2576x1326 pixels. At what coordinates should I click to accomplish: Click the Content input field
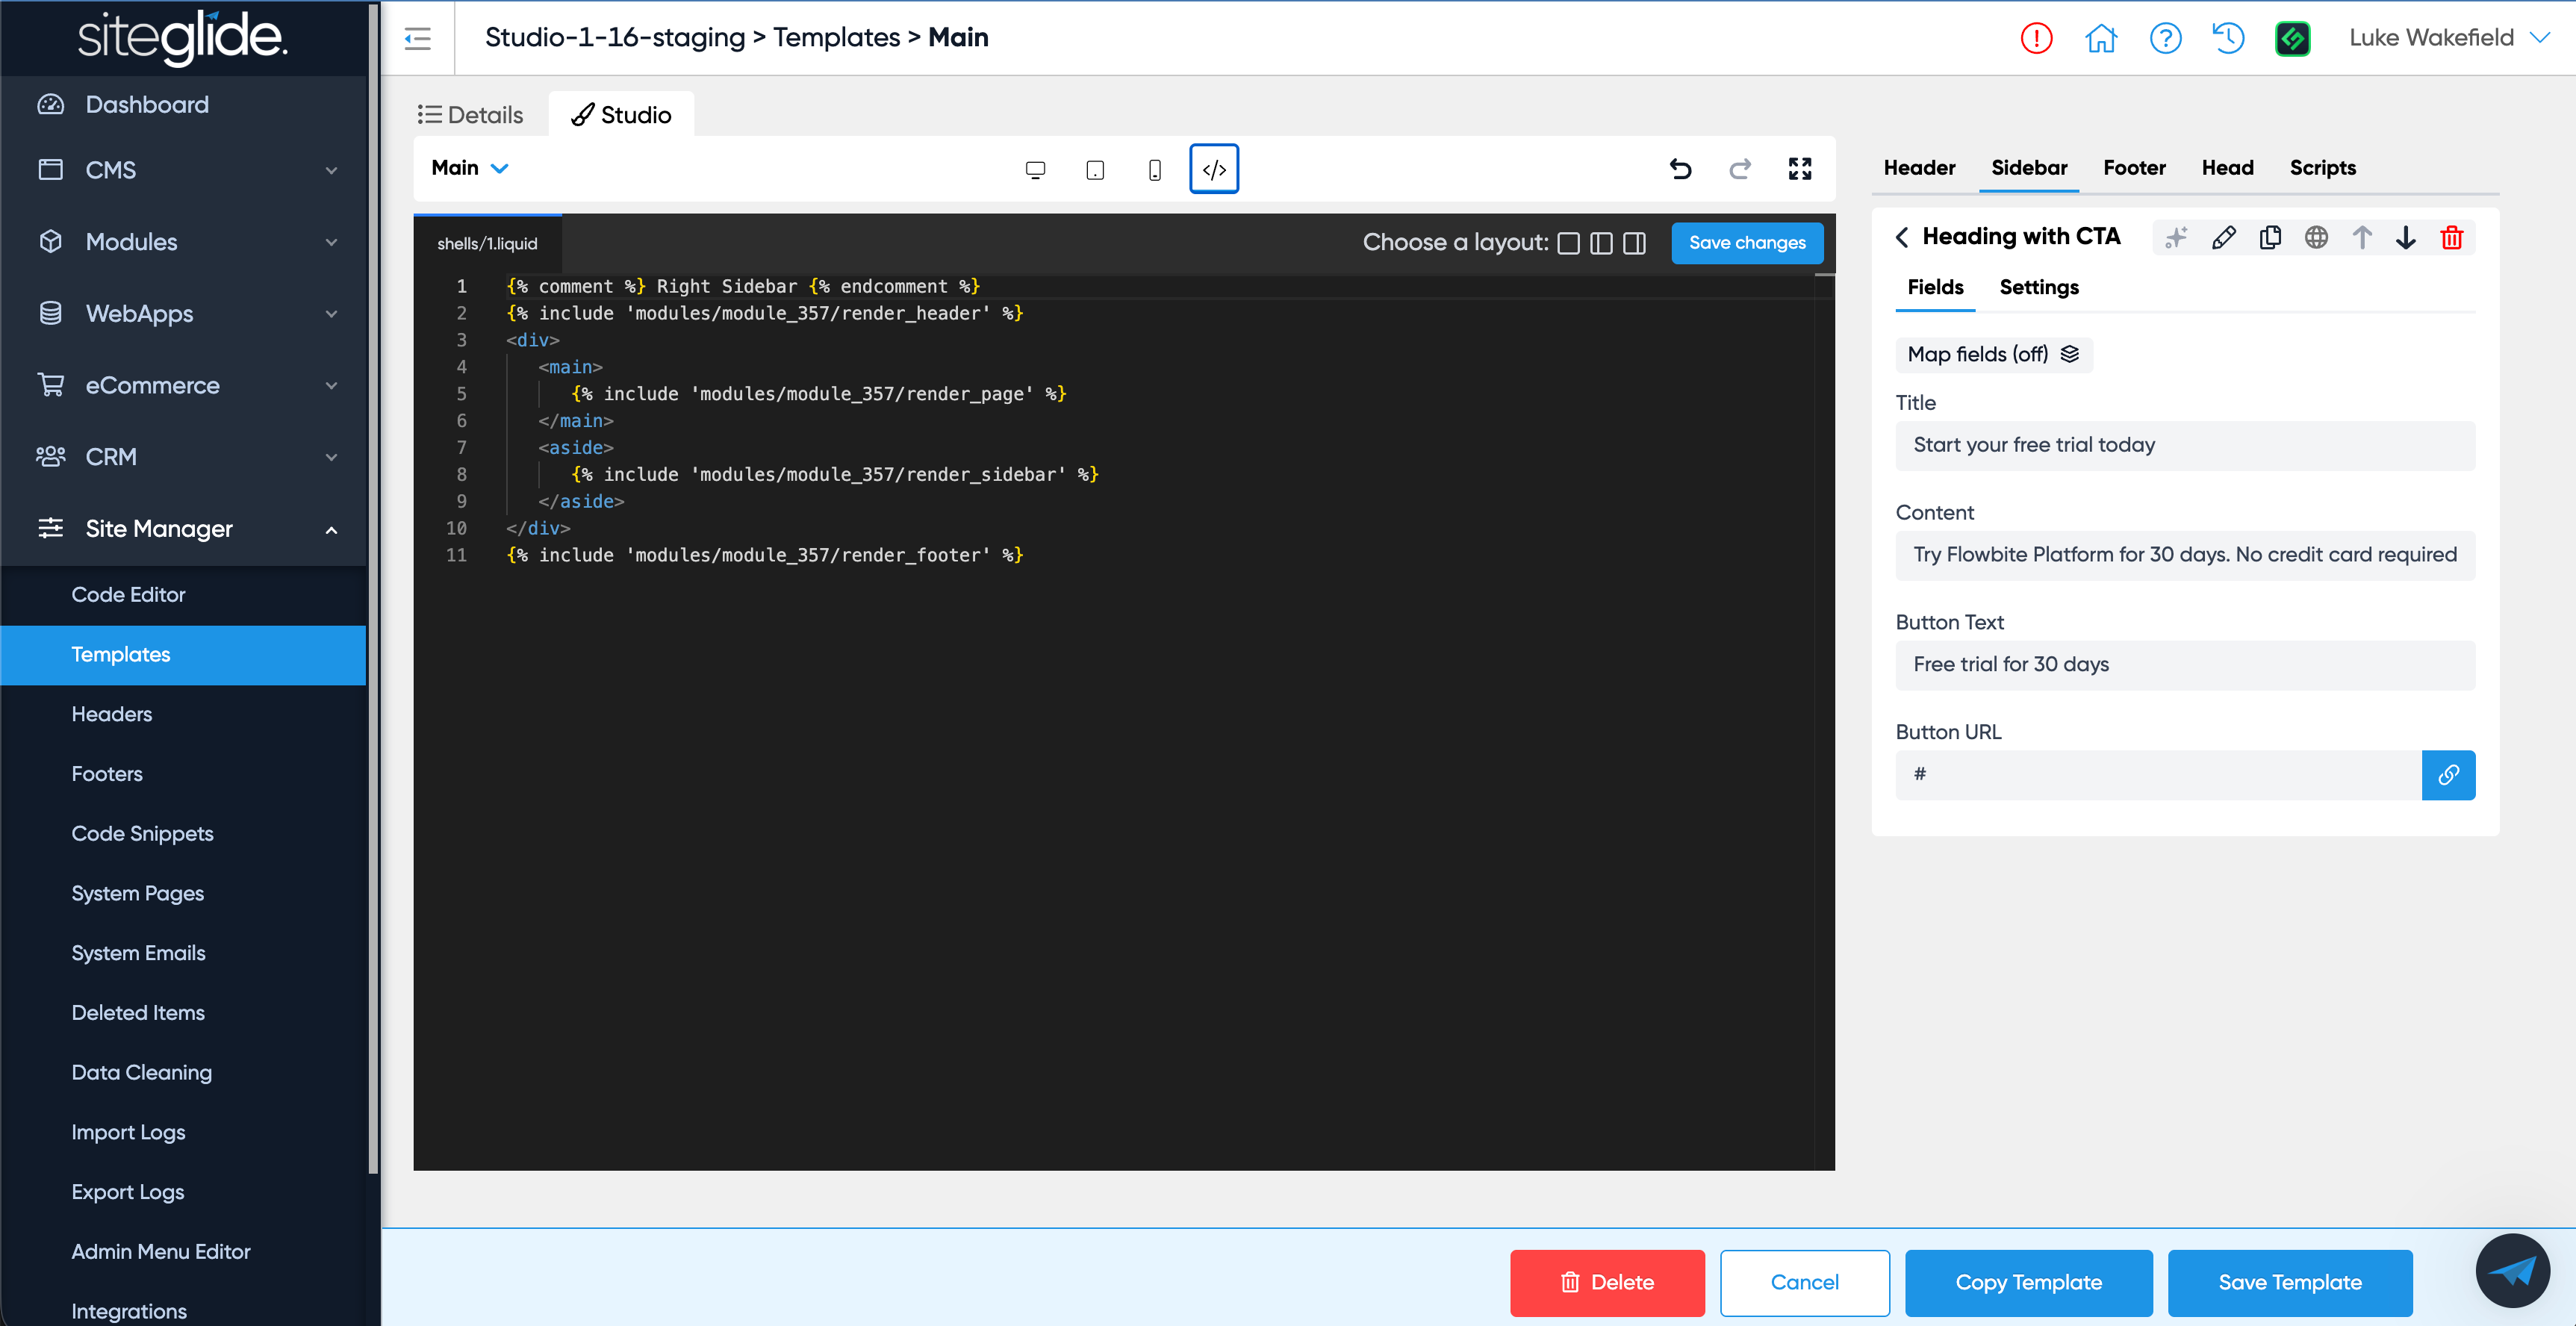coord(2185,556)
